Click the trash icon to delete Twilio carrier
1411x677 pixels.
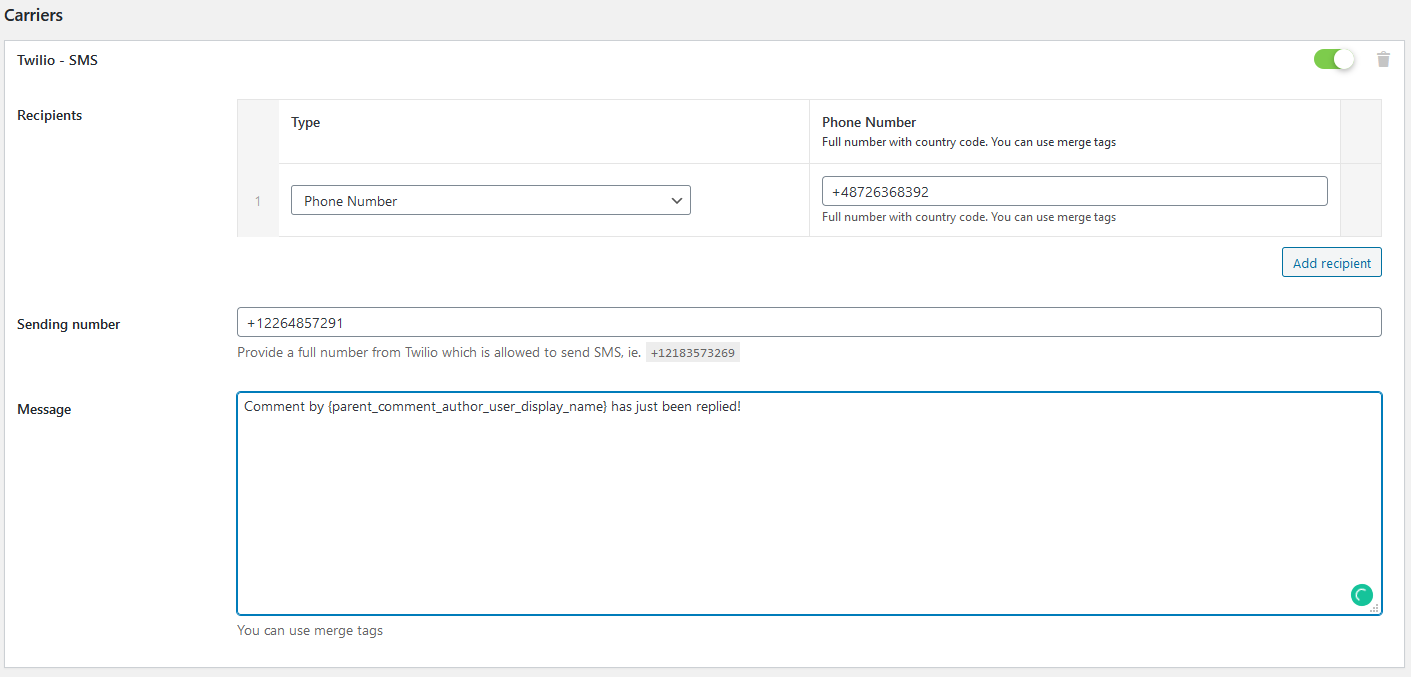(x=1383, y=60)
